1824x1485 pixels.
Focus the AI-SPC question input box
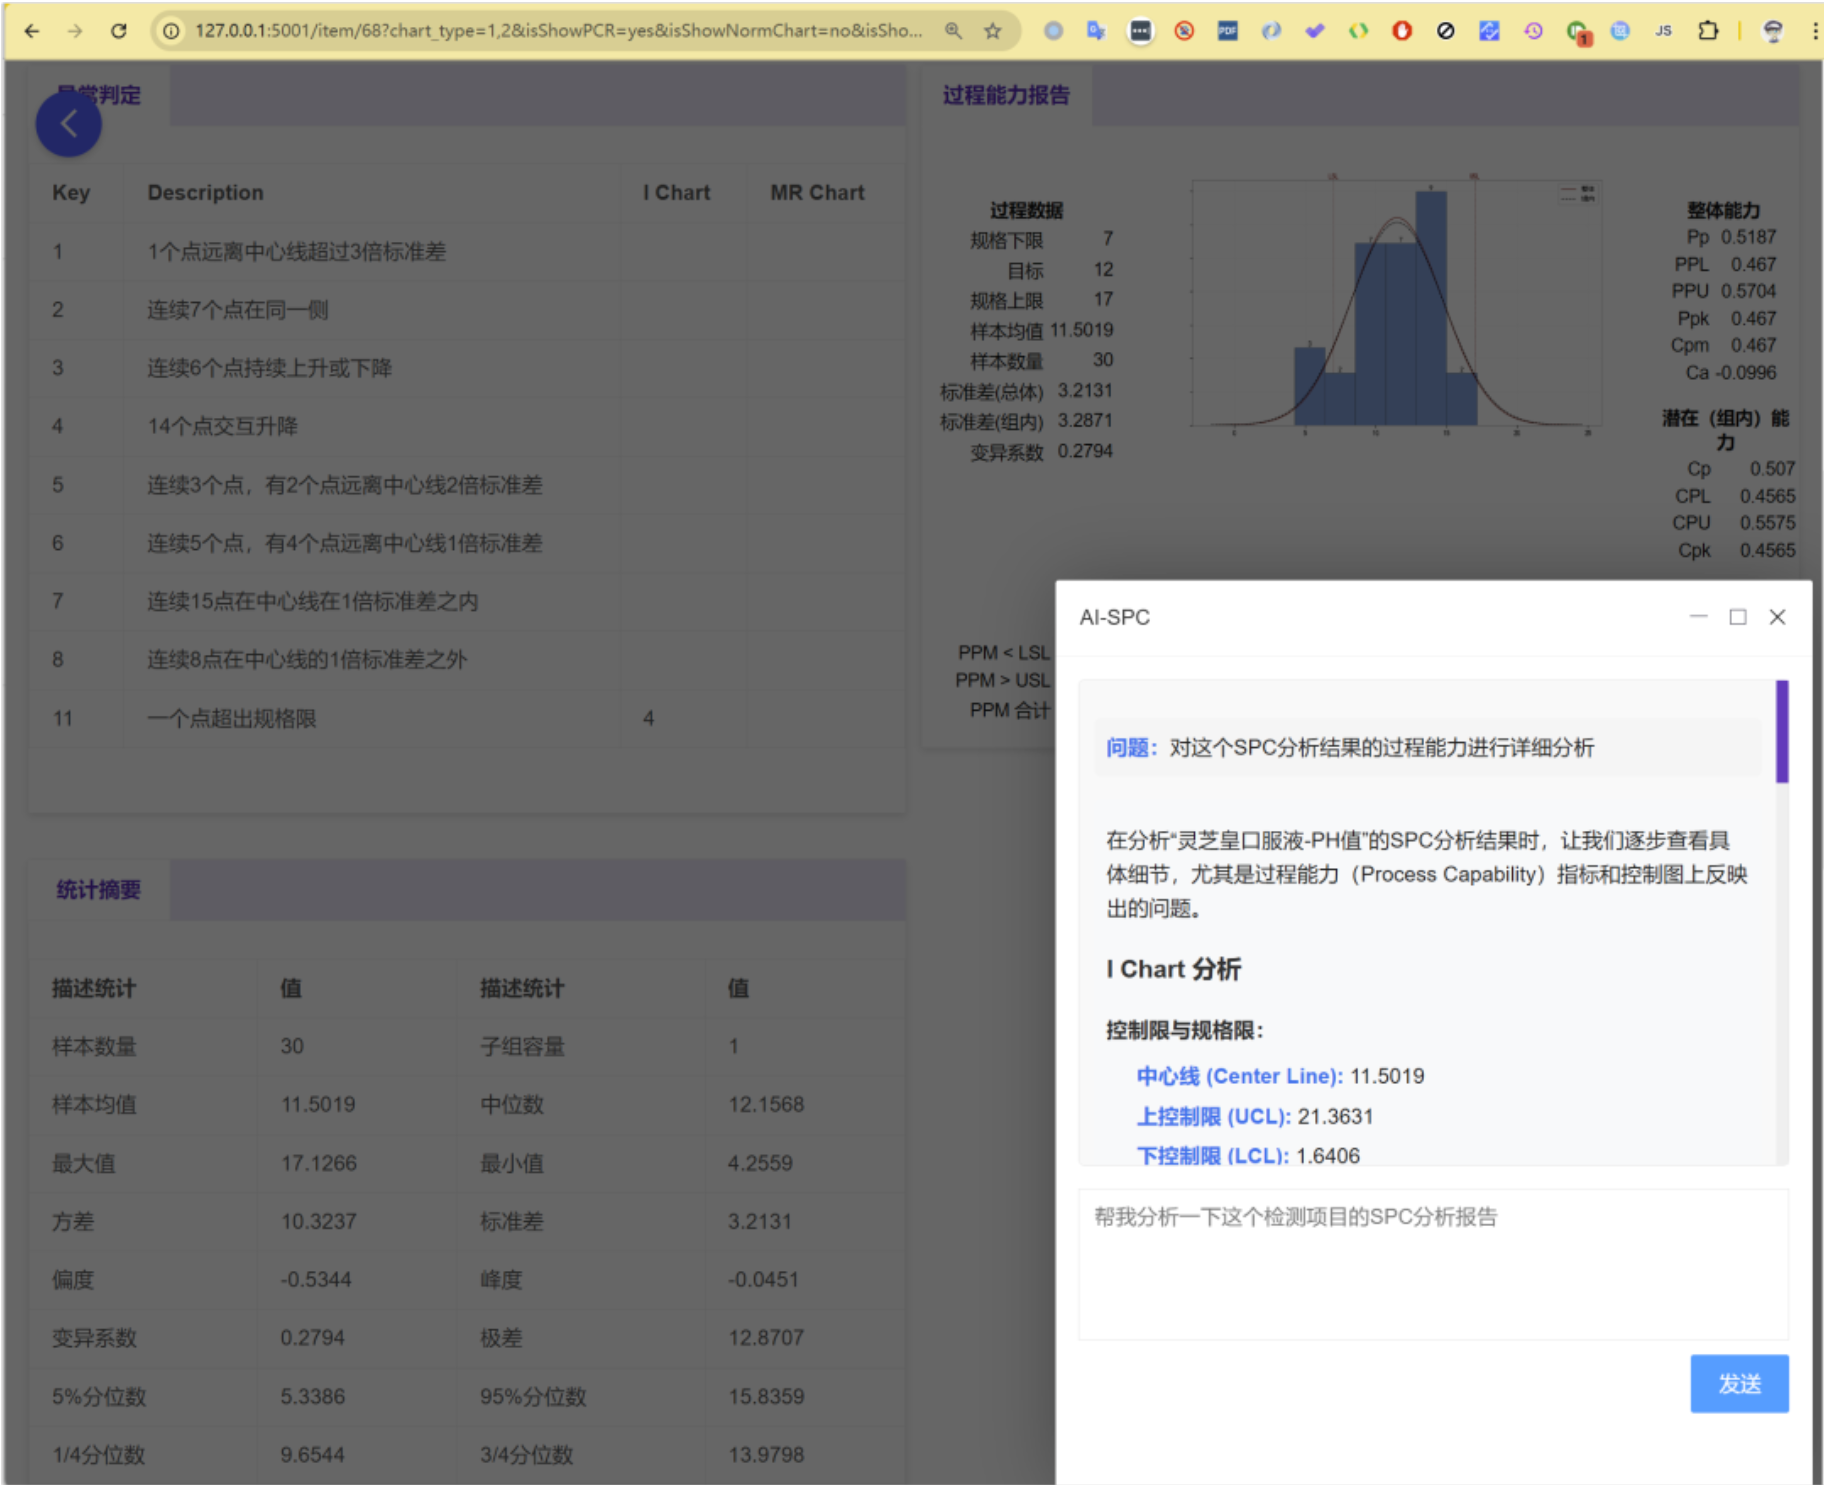(x=1432, y=1264)
